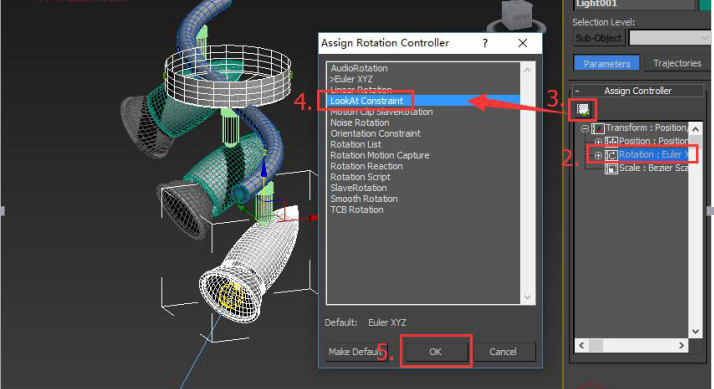Click the blue Z axis gizmo arrow
Viewport: 714px width, 389px height.
coord(264,169)
